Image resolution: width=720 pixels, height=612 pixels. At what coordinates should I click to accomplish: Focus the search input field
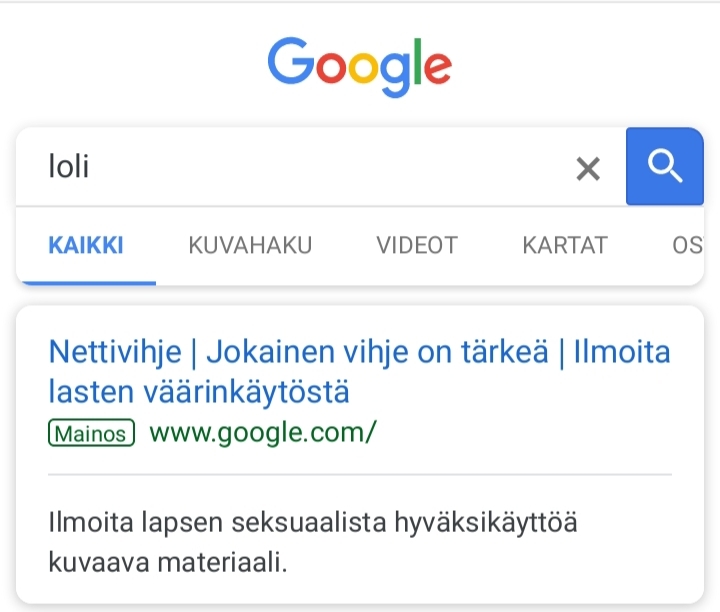300,166
